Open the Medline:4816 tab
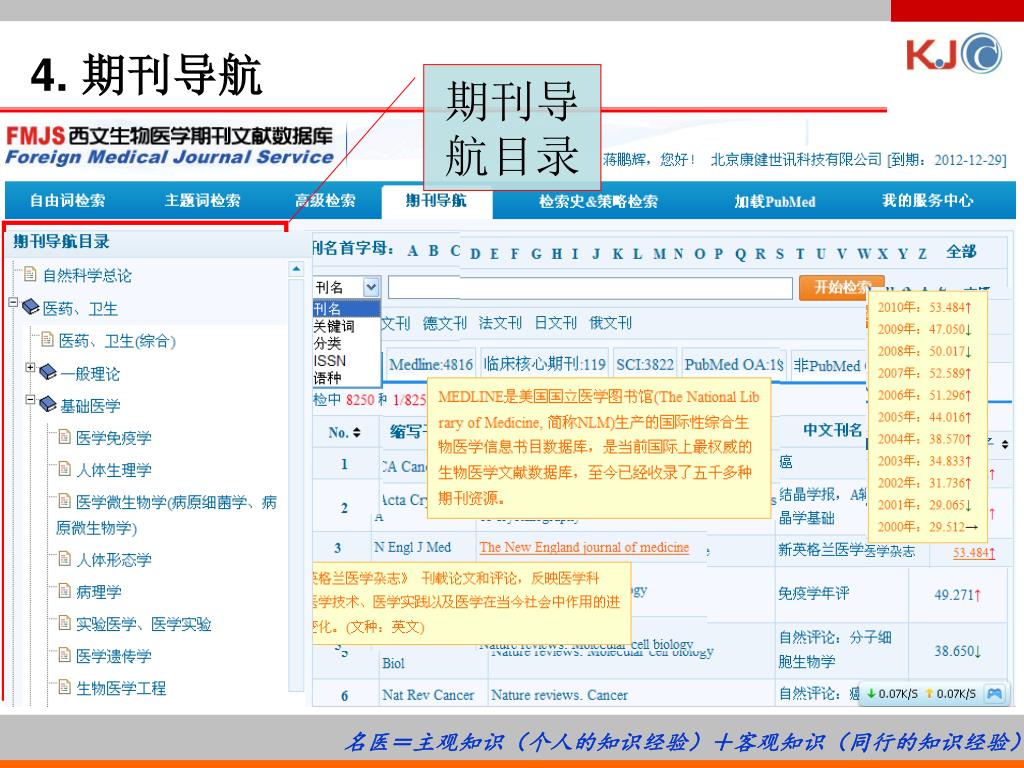The height and width of the screenshot is (768, 1024). coord(430,364)
